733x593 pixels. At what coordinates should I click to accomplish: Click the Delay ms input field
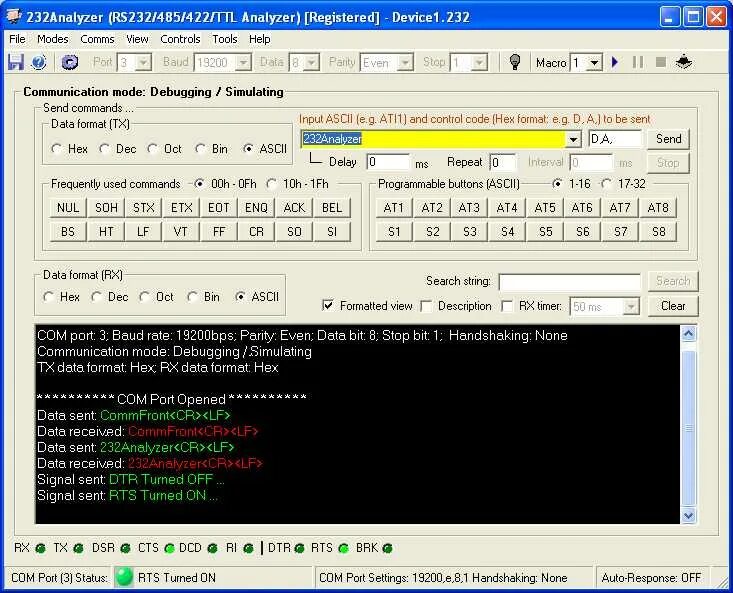click(388, 162)
